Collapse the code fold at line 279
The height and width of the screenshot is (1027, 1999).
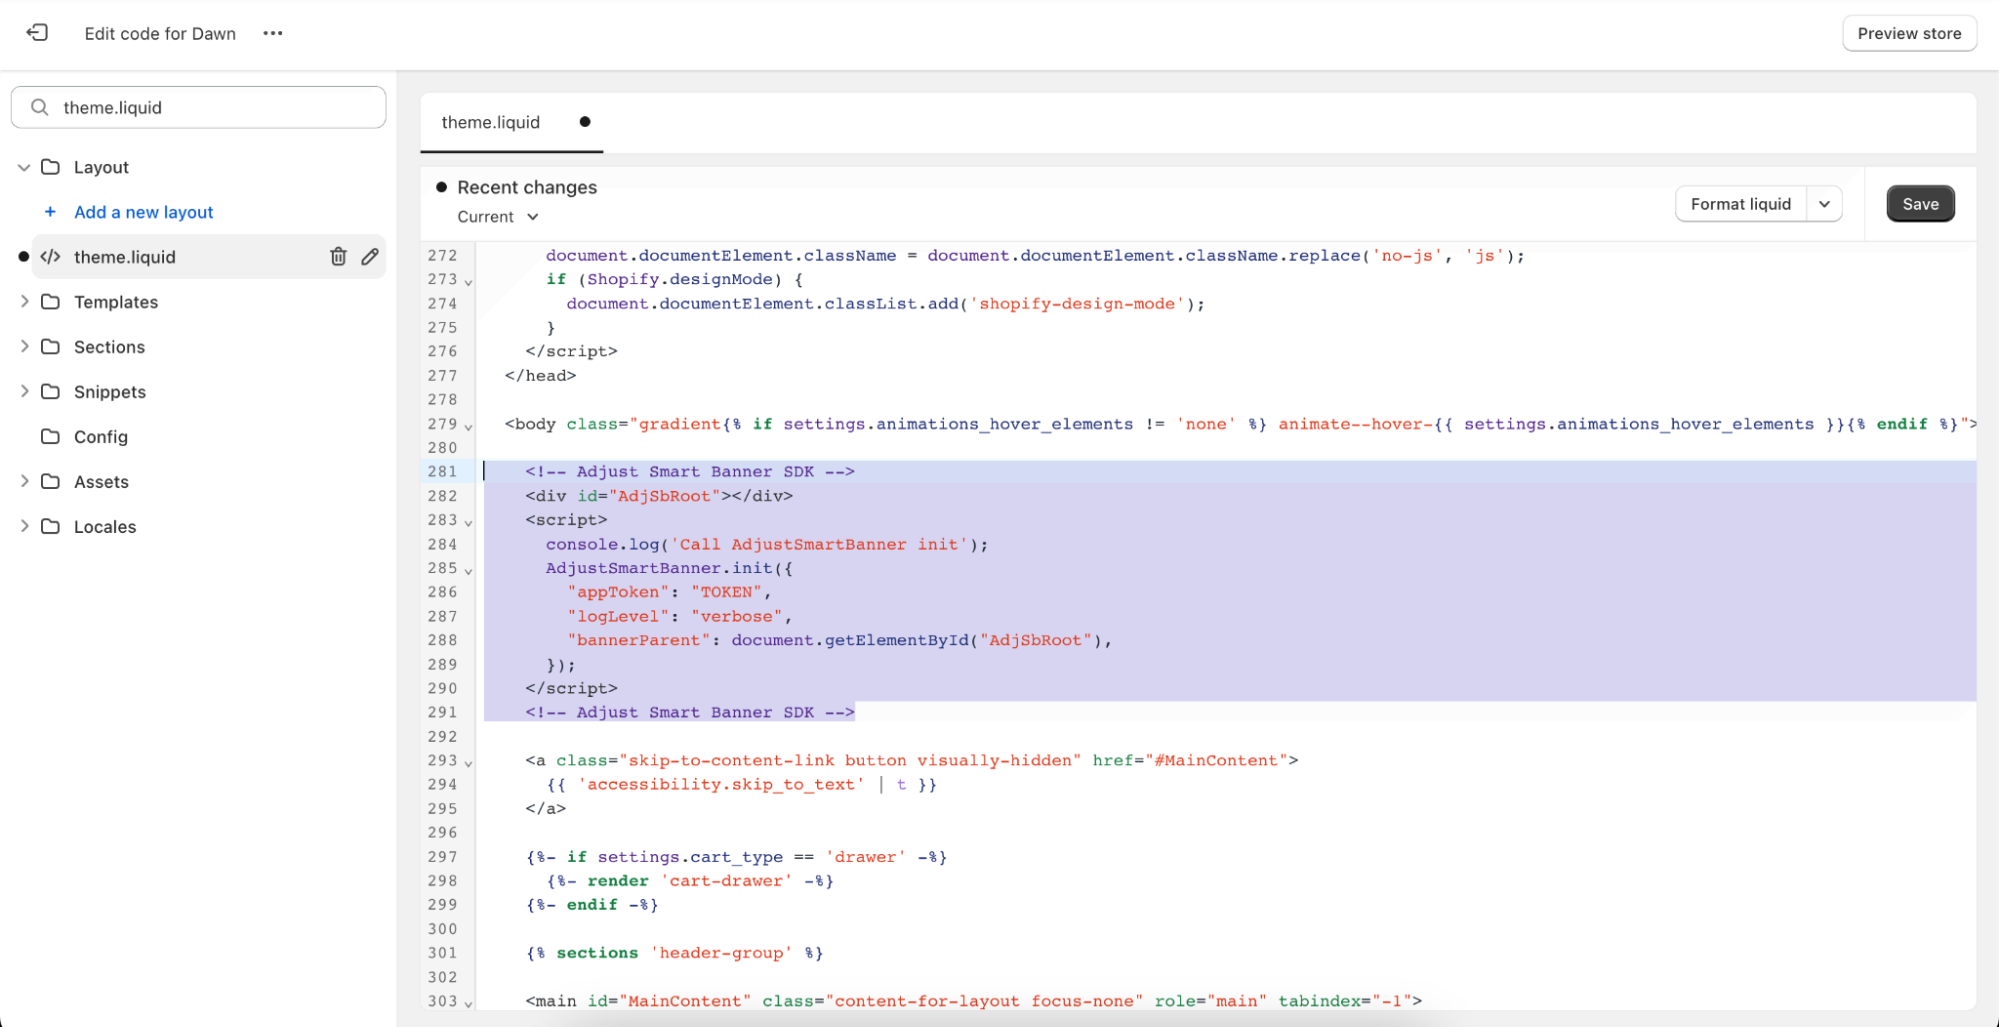[467, 424]
